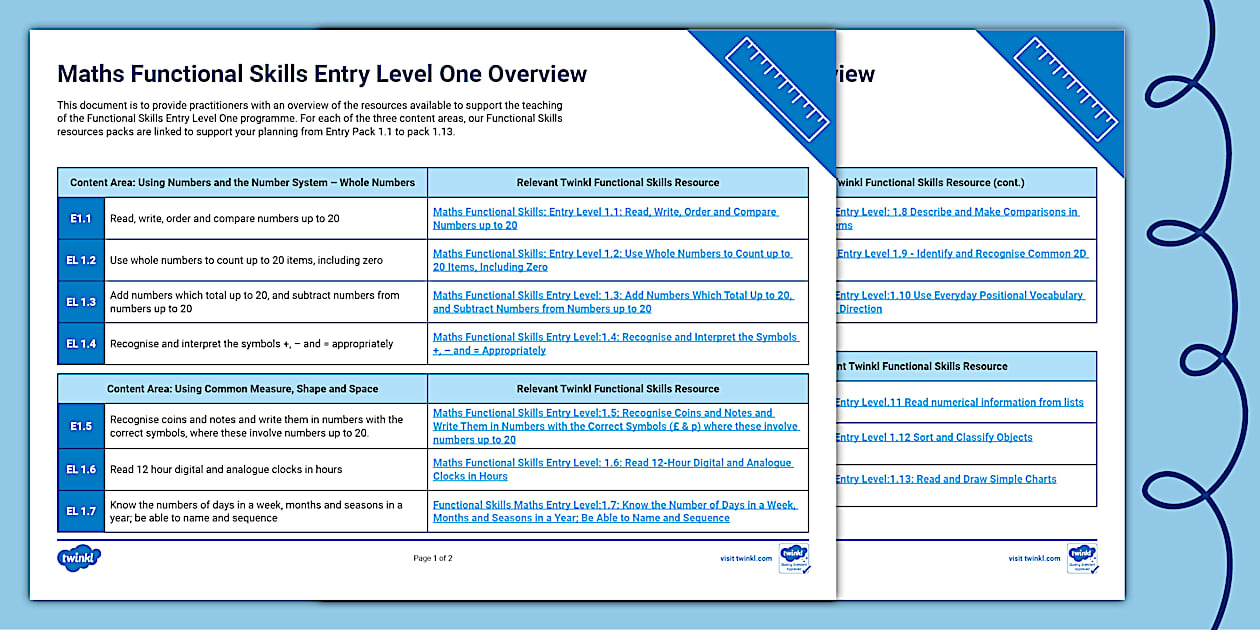Open the Entry Level 1.13 Read and Draw Charts link
Viewport: 1260px width, 630px height.
(x=946, y=479)
